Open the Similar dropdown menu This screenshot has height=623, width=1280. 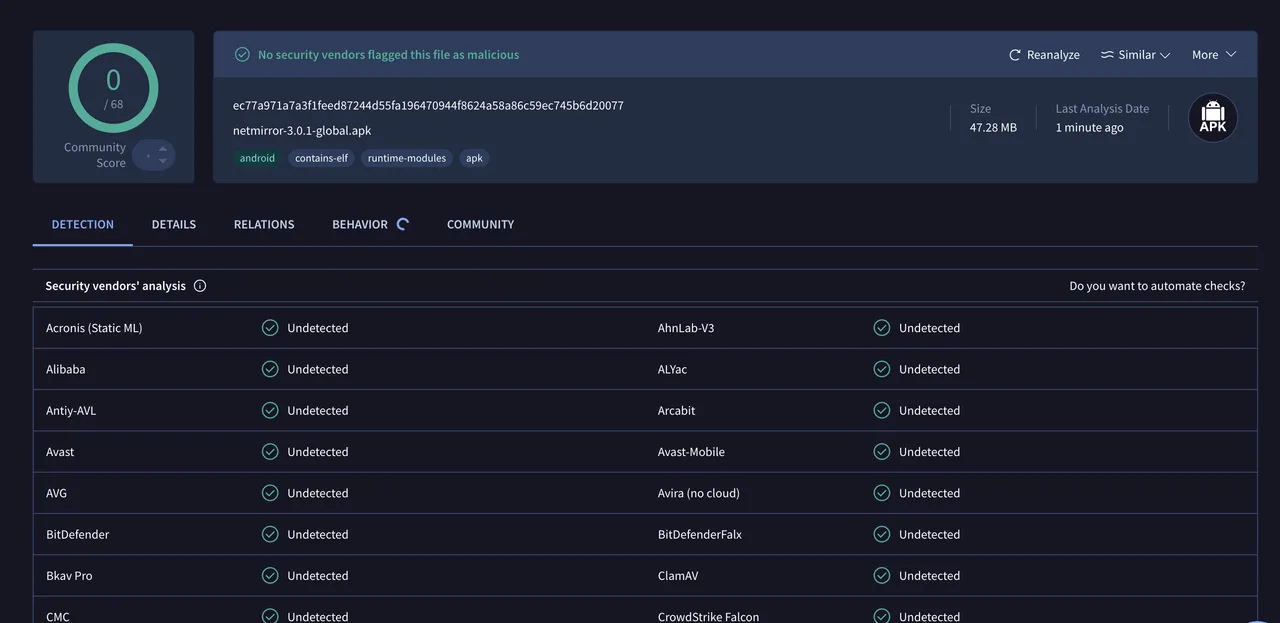1135,55
